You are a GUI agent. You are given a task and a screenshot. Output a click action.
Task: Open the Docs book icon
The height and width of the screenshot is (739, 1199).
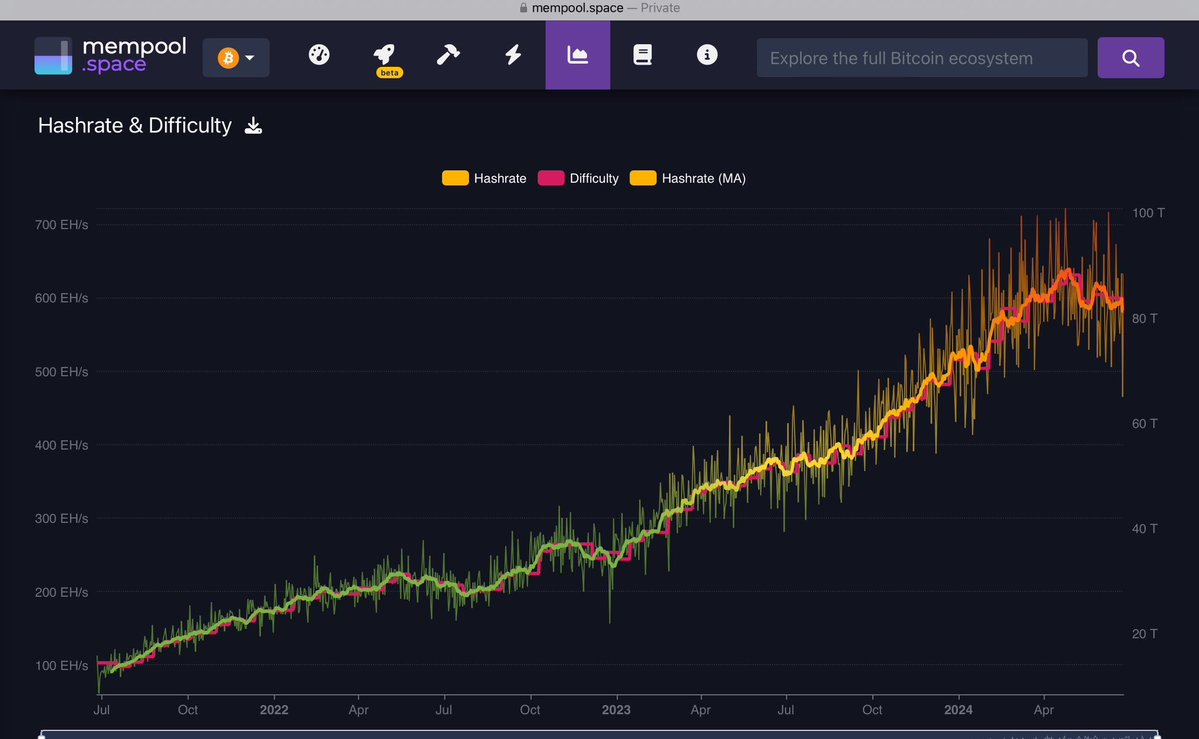click(x=642, y=55)
